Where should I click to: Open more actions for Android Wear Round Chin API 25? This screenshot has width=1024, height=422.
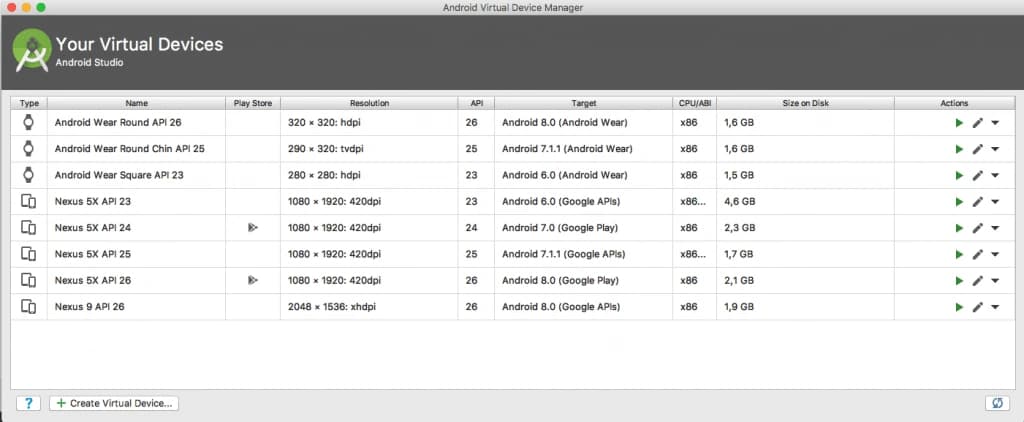[x=995, y=149]
